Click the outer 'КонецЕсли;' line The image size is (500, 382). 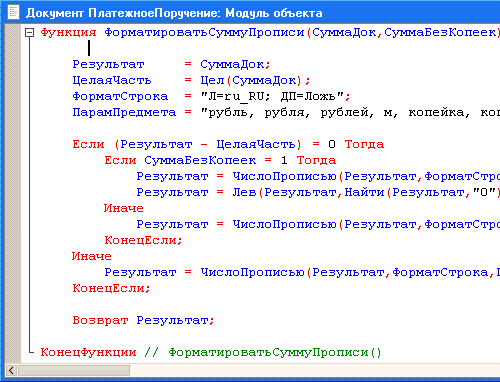(x=111, y=288)
